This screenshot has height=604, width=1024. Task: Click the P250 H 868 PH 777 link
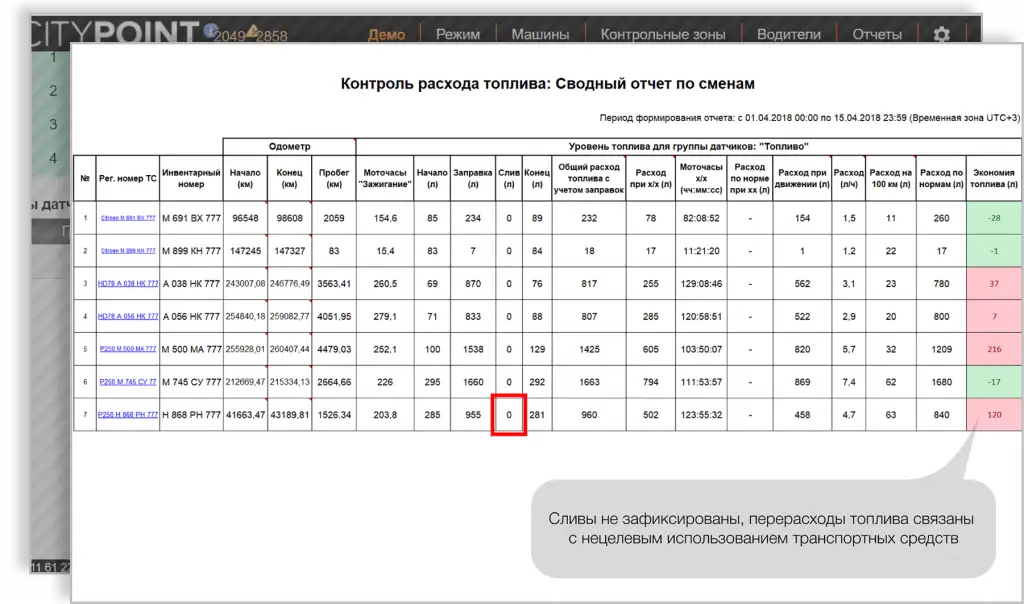click(127, 414)
